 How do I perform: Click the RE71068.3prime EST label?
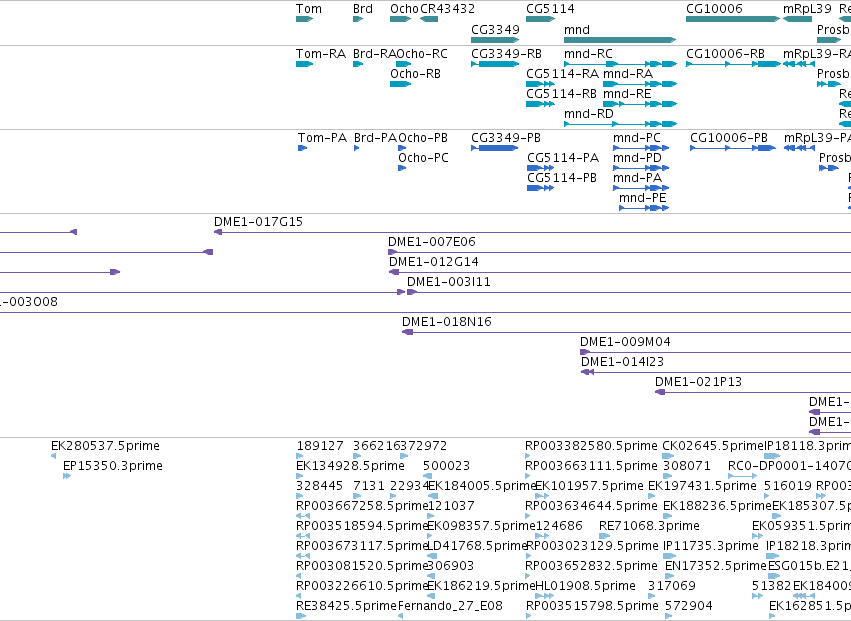tap(649, 527)
